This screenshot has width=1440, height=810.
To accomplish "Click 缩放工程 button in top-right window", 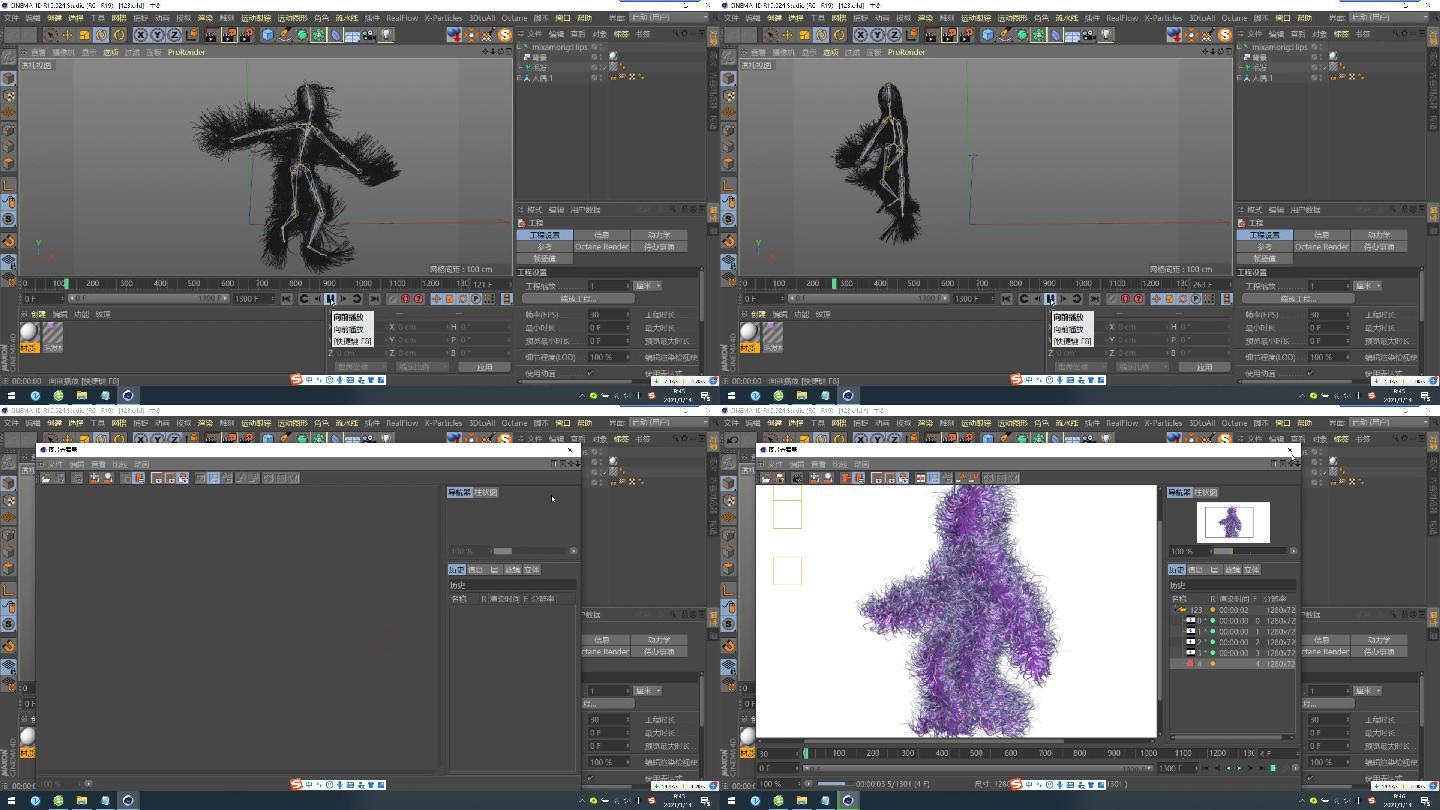I will click(1299, 298).
